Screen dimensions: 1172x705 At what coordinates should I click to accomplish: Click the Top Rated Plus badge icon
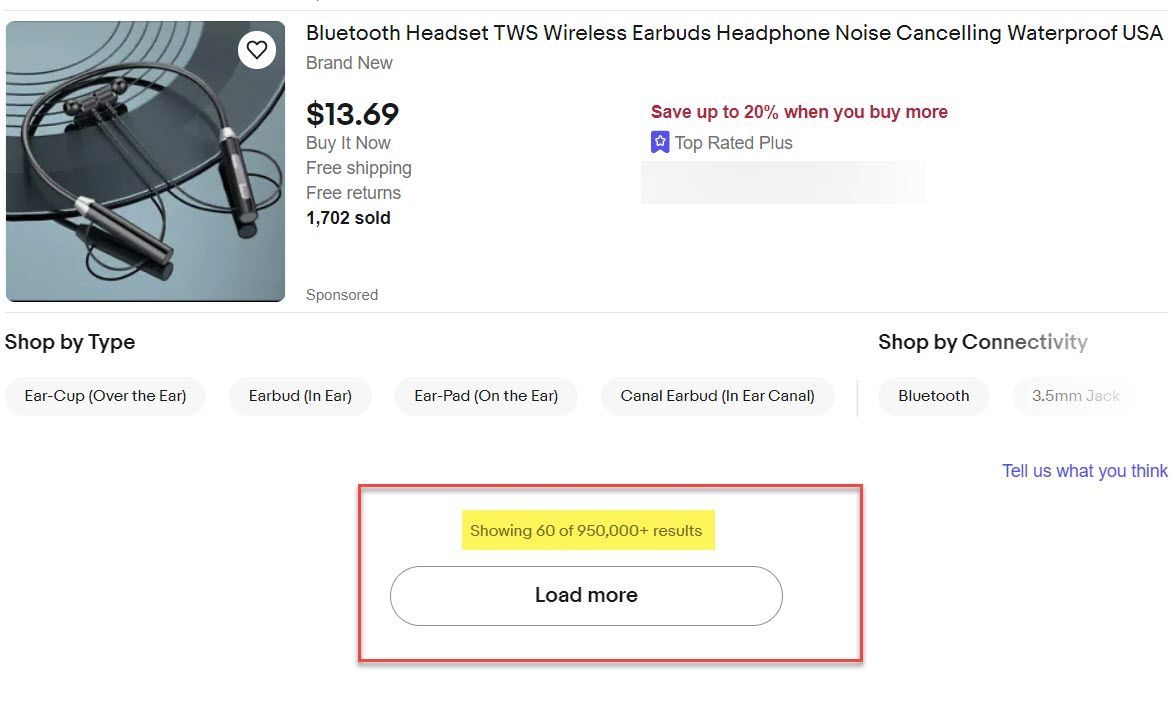click(660, 142)
